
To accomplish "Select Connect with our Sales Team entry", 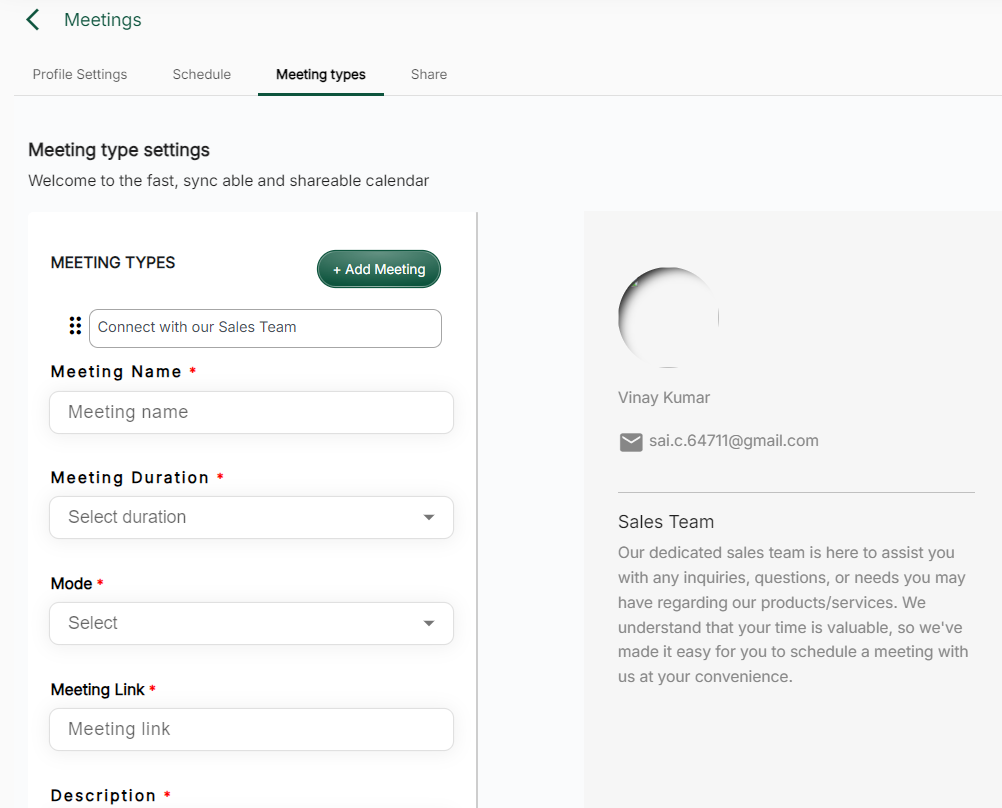I will pos(265,328).
